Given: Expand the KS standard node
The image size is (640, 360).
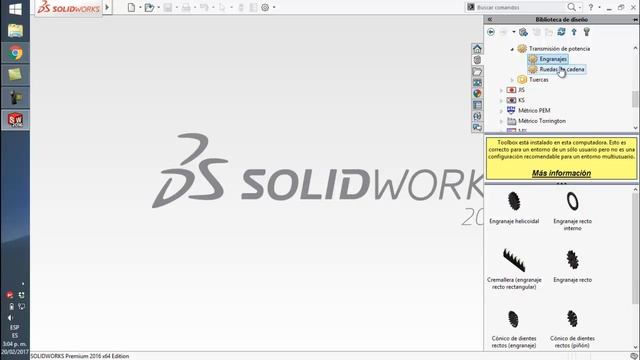Looking at the screenshot, I should (x=502, y=100).
